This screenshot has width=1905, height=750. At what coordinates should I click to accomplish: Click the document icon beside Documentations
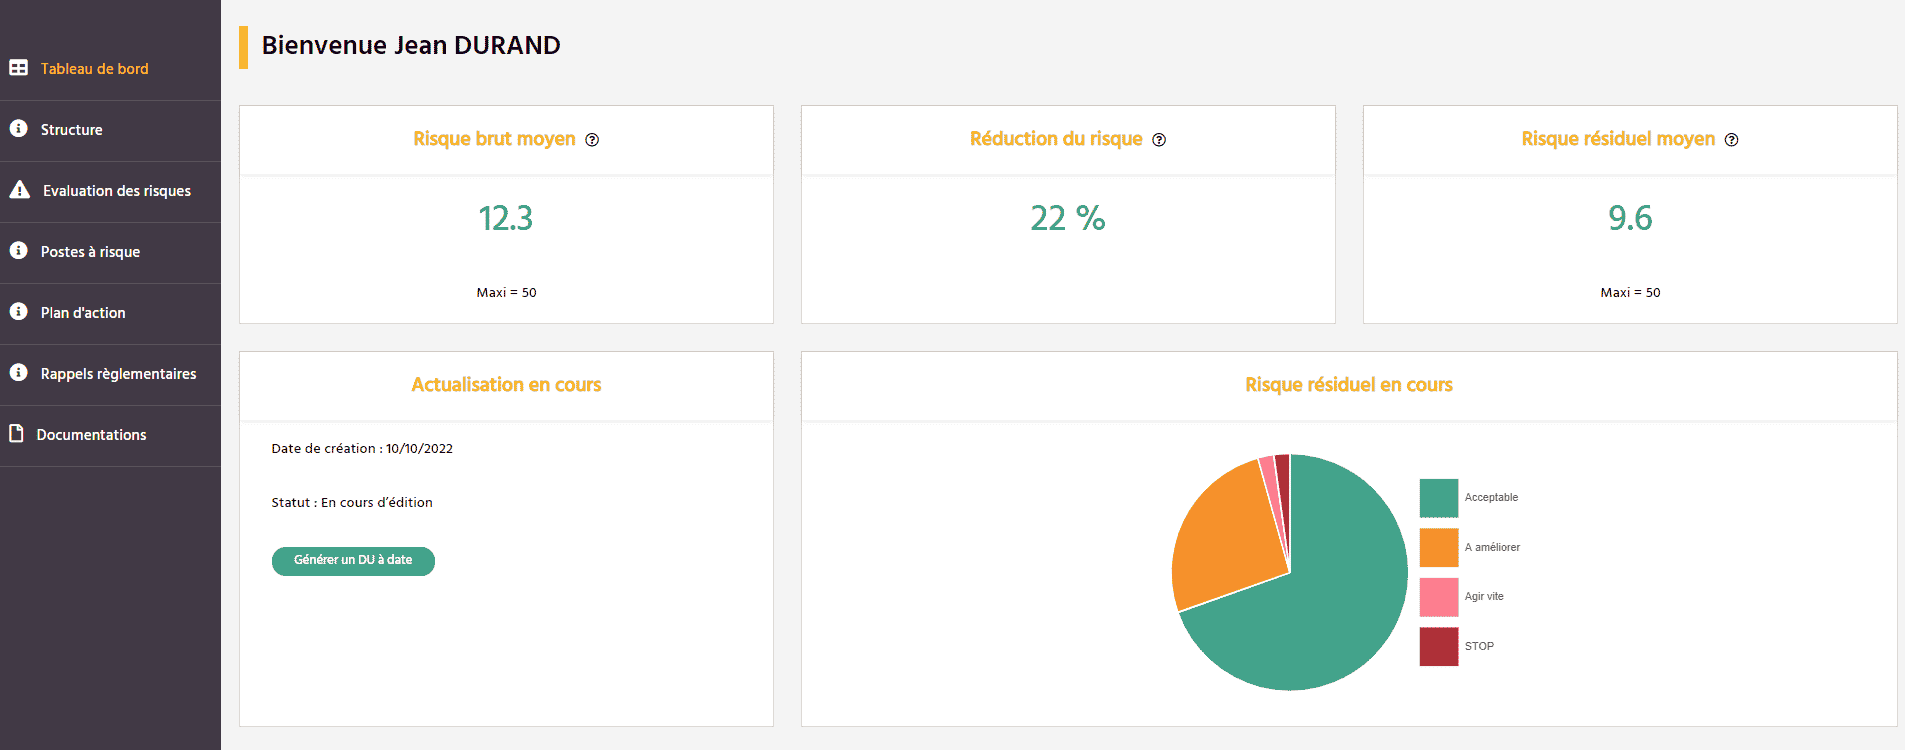16,434
